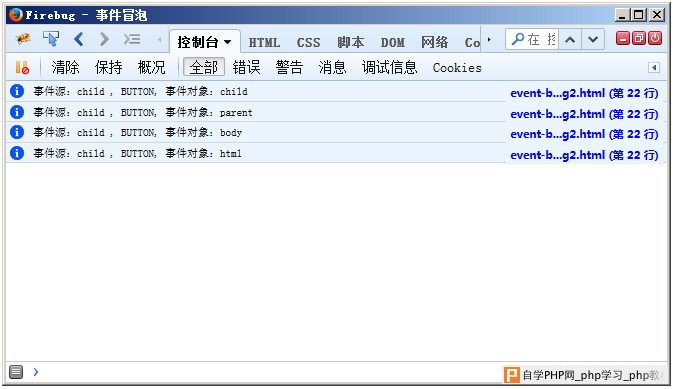This screenshot has width=673, height=389.
Task: Click info icon of the 'html' log row
Action: (17, 153)
